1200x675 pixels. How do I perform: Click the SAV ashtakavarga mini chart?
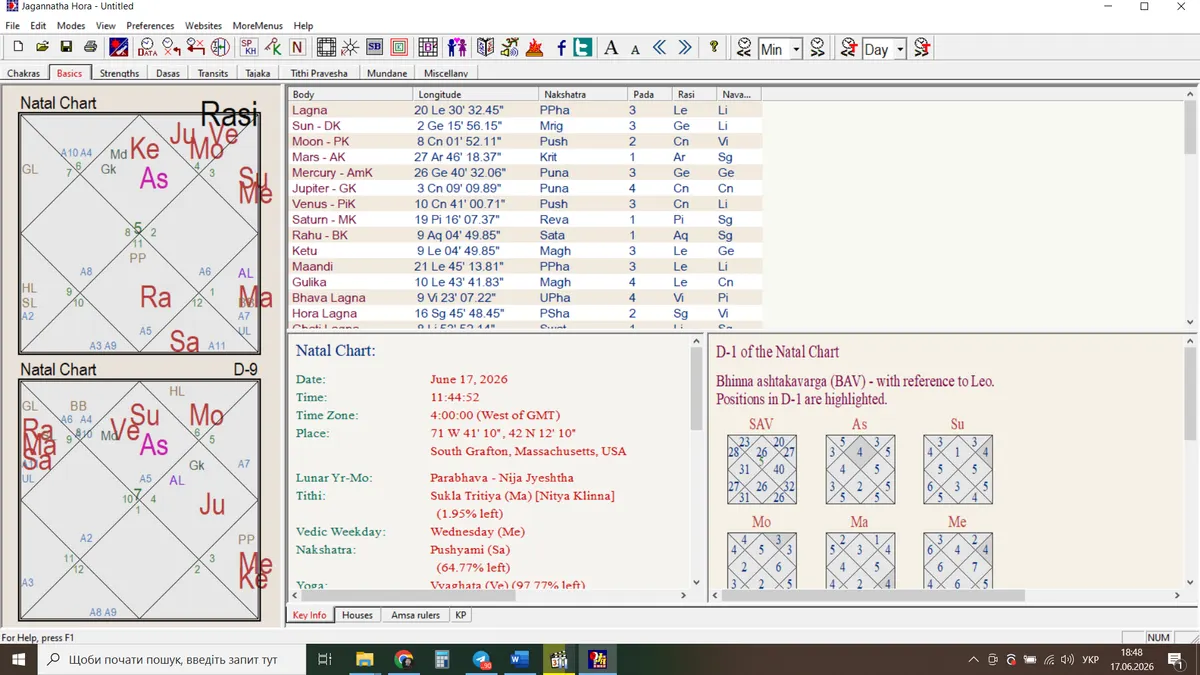tap(762, 469)
